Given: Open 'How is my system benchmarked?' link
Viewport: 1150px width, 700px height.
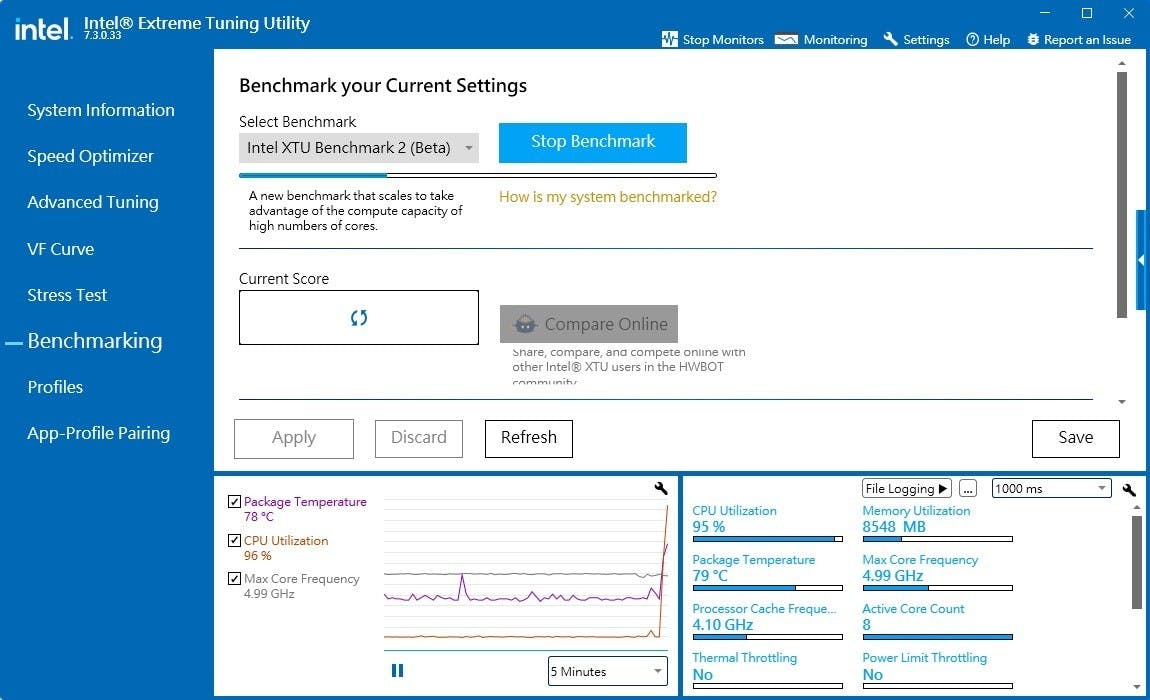Looking at the screenshot, I should pos(608,197).
